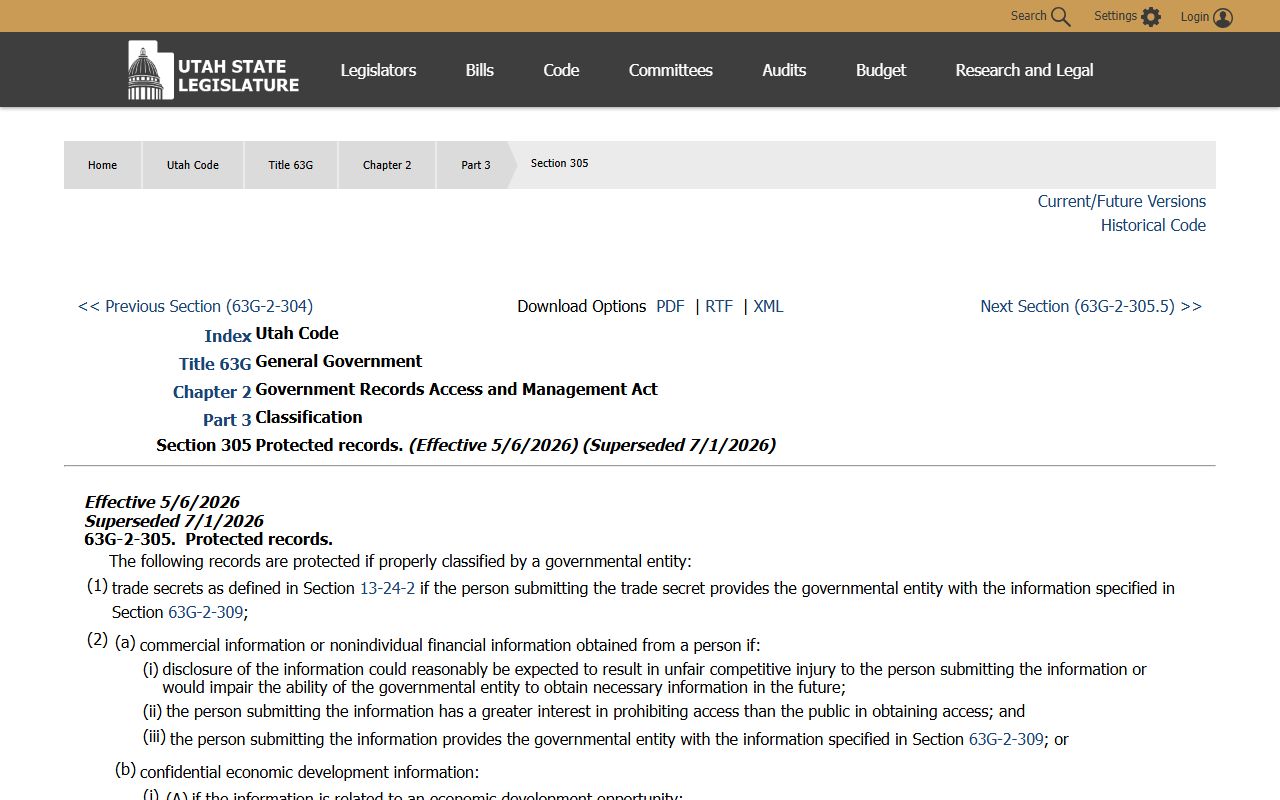Open the Index link
The image size is (1280, 800).
tap(228, 336)
